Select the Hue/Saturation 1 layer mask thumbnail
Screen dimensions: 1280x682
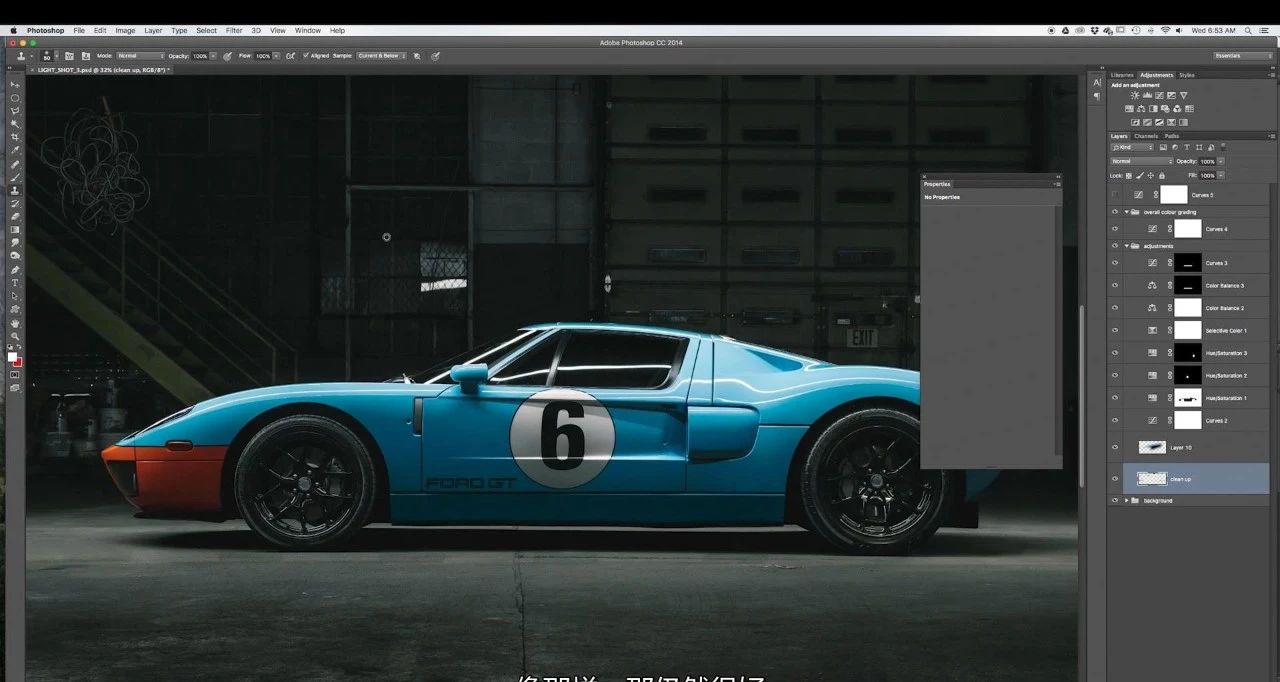[x=1188, y=398]
